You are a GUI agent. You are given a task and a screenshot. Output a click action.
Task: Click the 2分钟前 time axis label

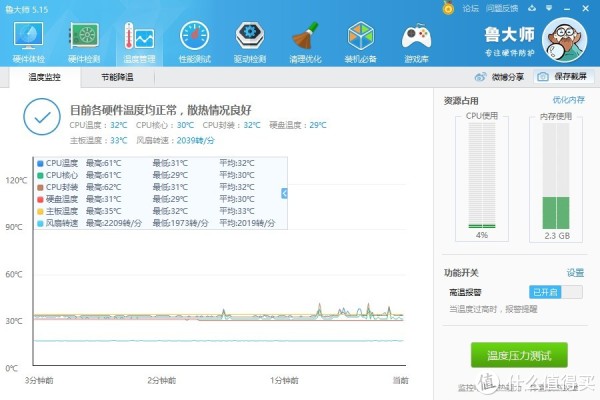(x=161, y=380)
